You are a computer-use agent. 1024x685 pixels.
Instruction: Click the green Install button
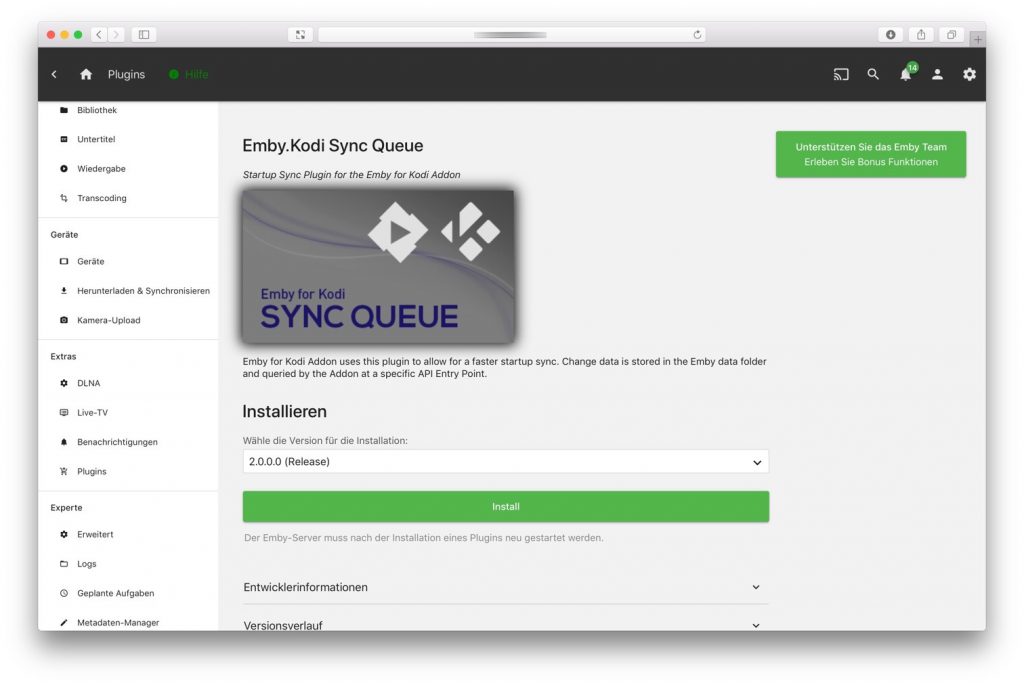505,507
